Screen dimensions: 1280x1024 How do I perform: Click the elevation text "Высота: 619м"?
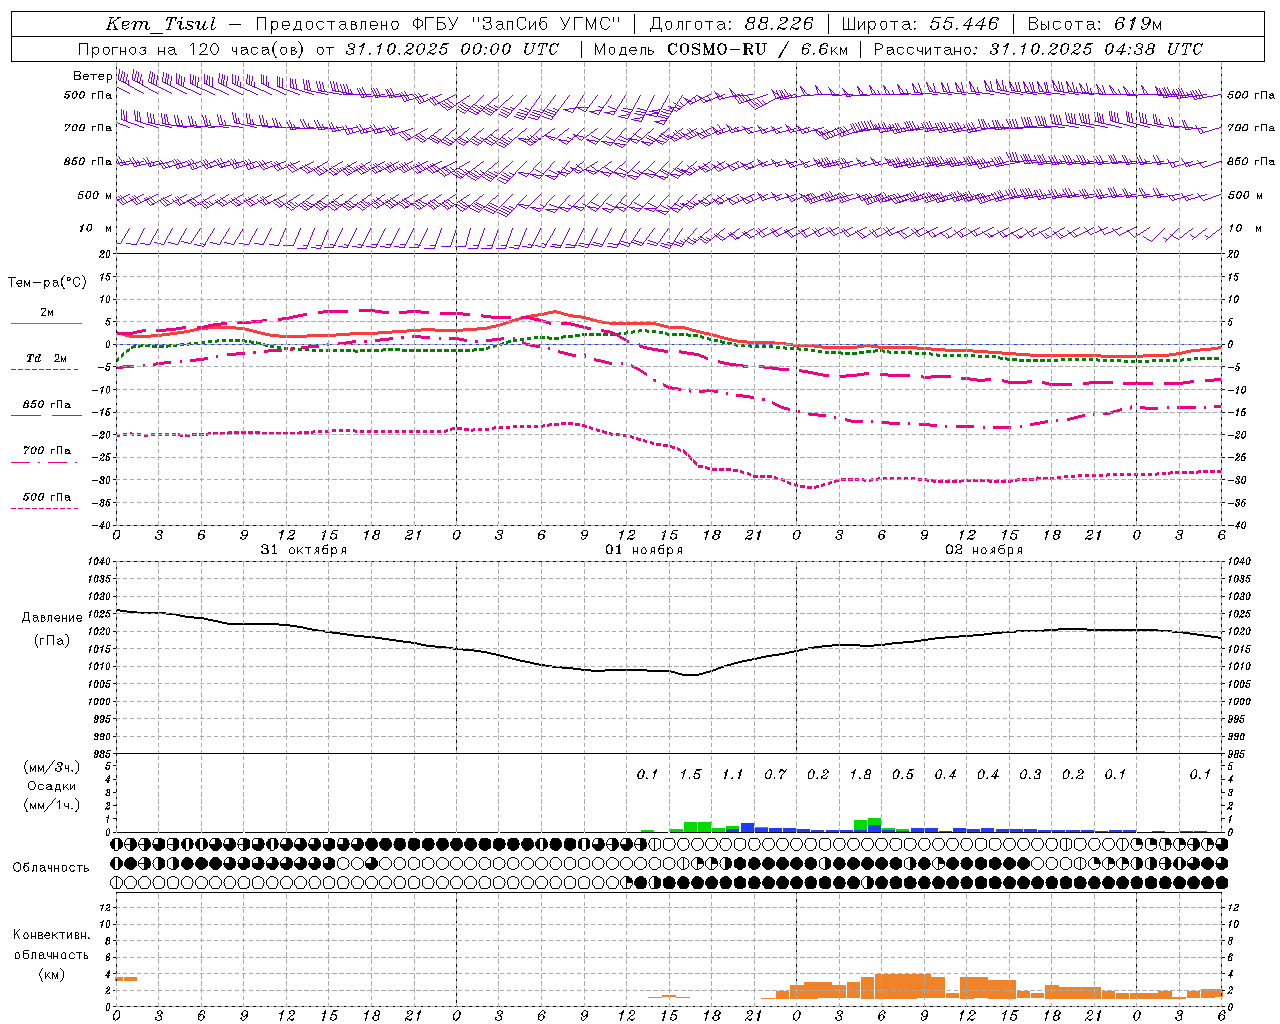point(1095,24)
